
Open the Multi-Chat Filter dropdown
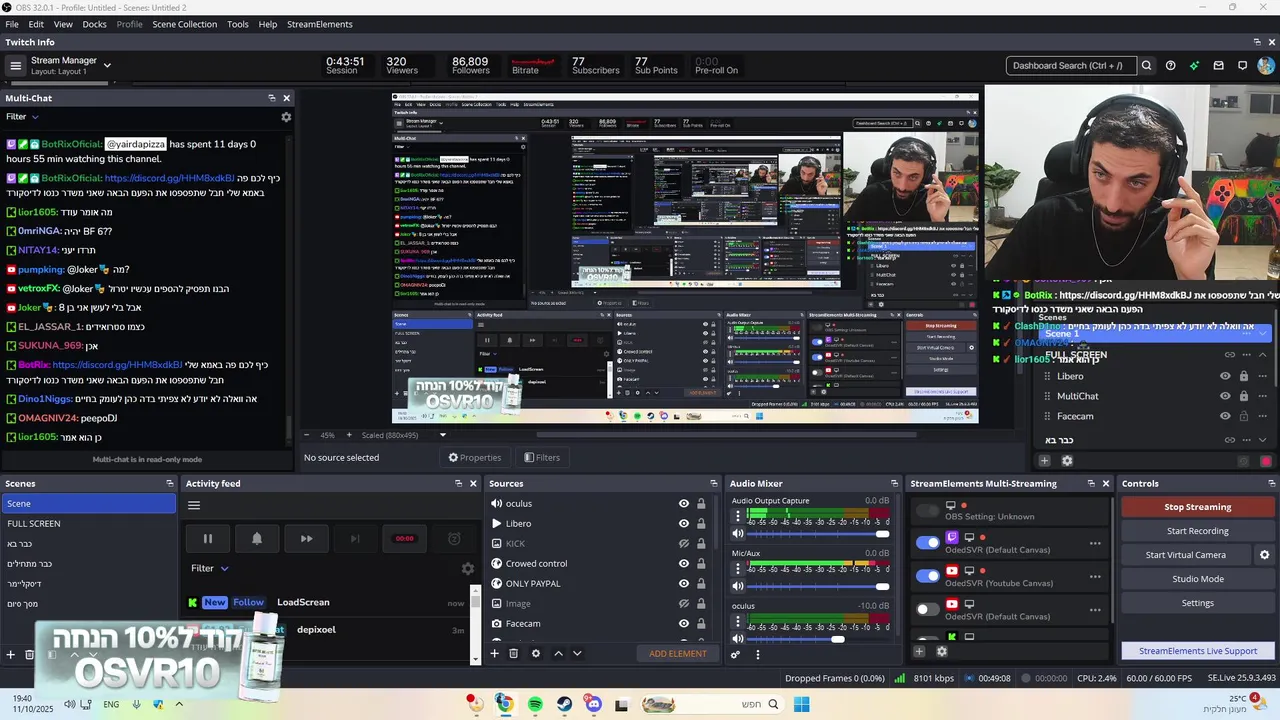22,117
